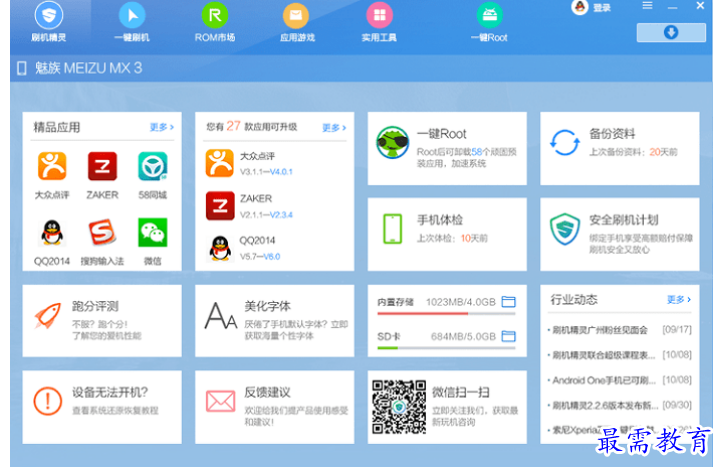Click the 大众点评 icon in the upgrade list
Image resolution: width=719 pixels, height=472 pixels.
(220, 163)
